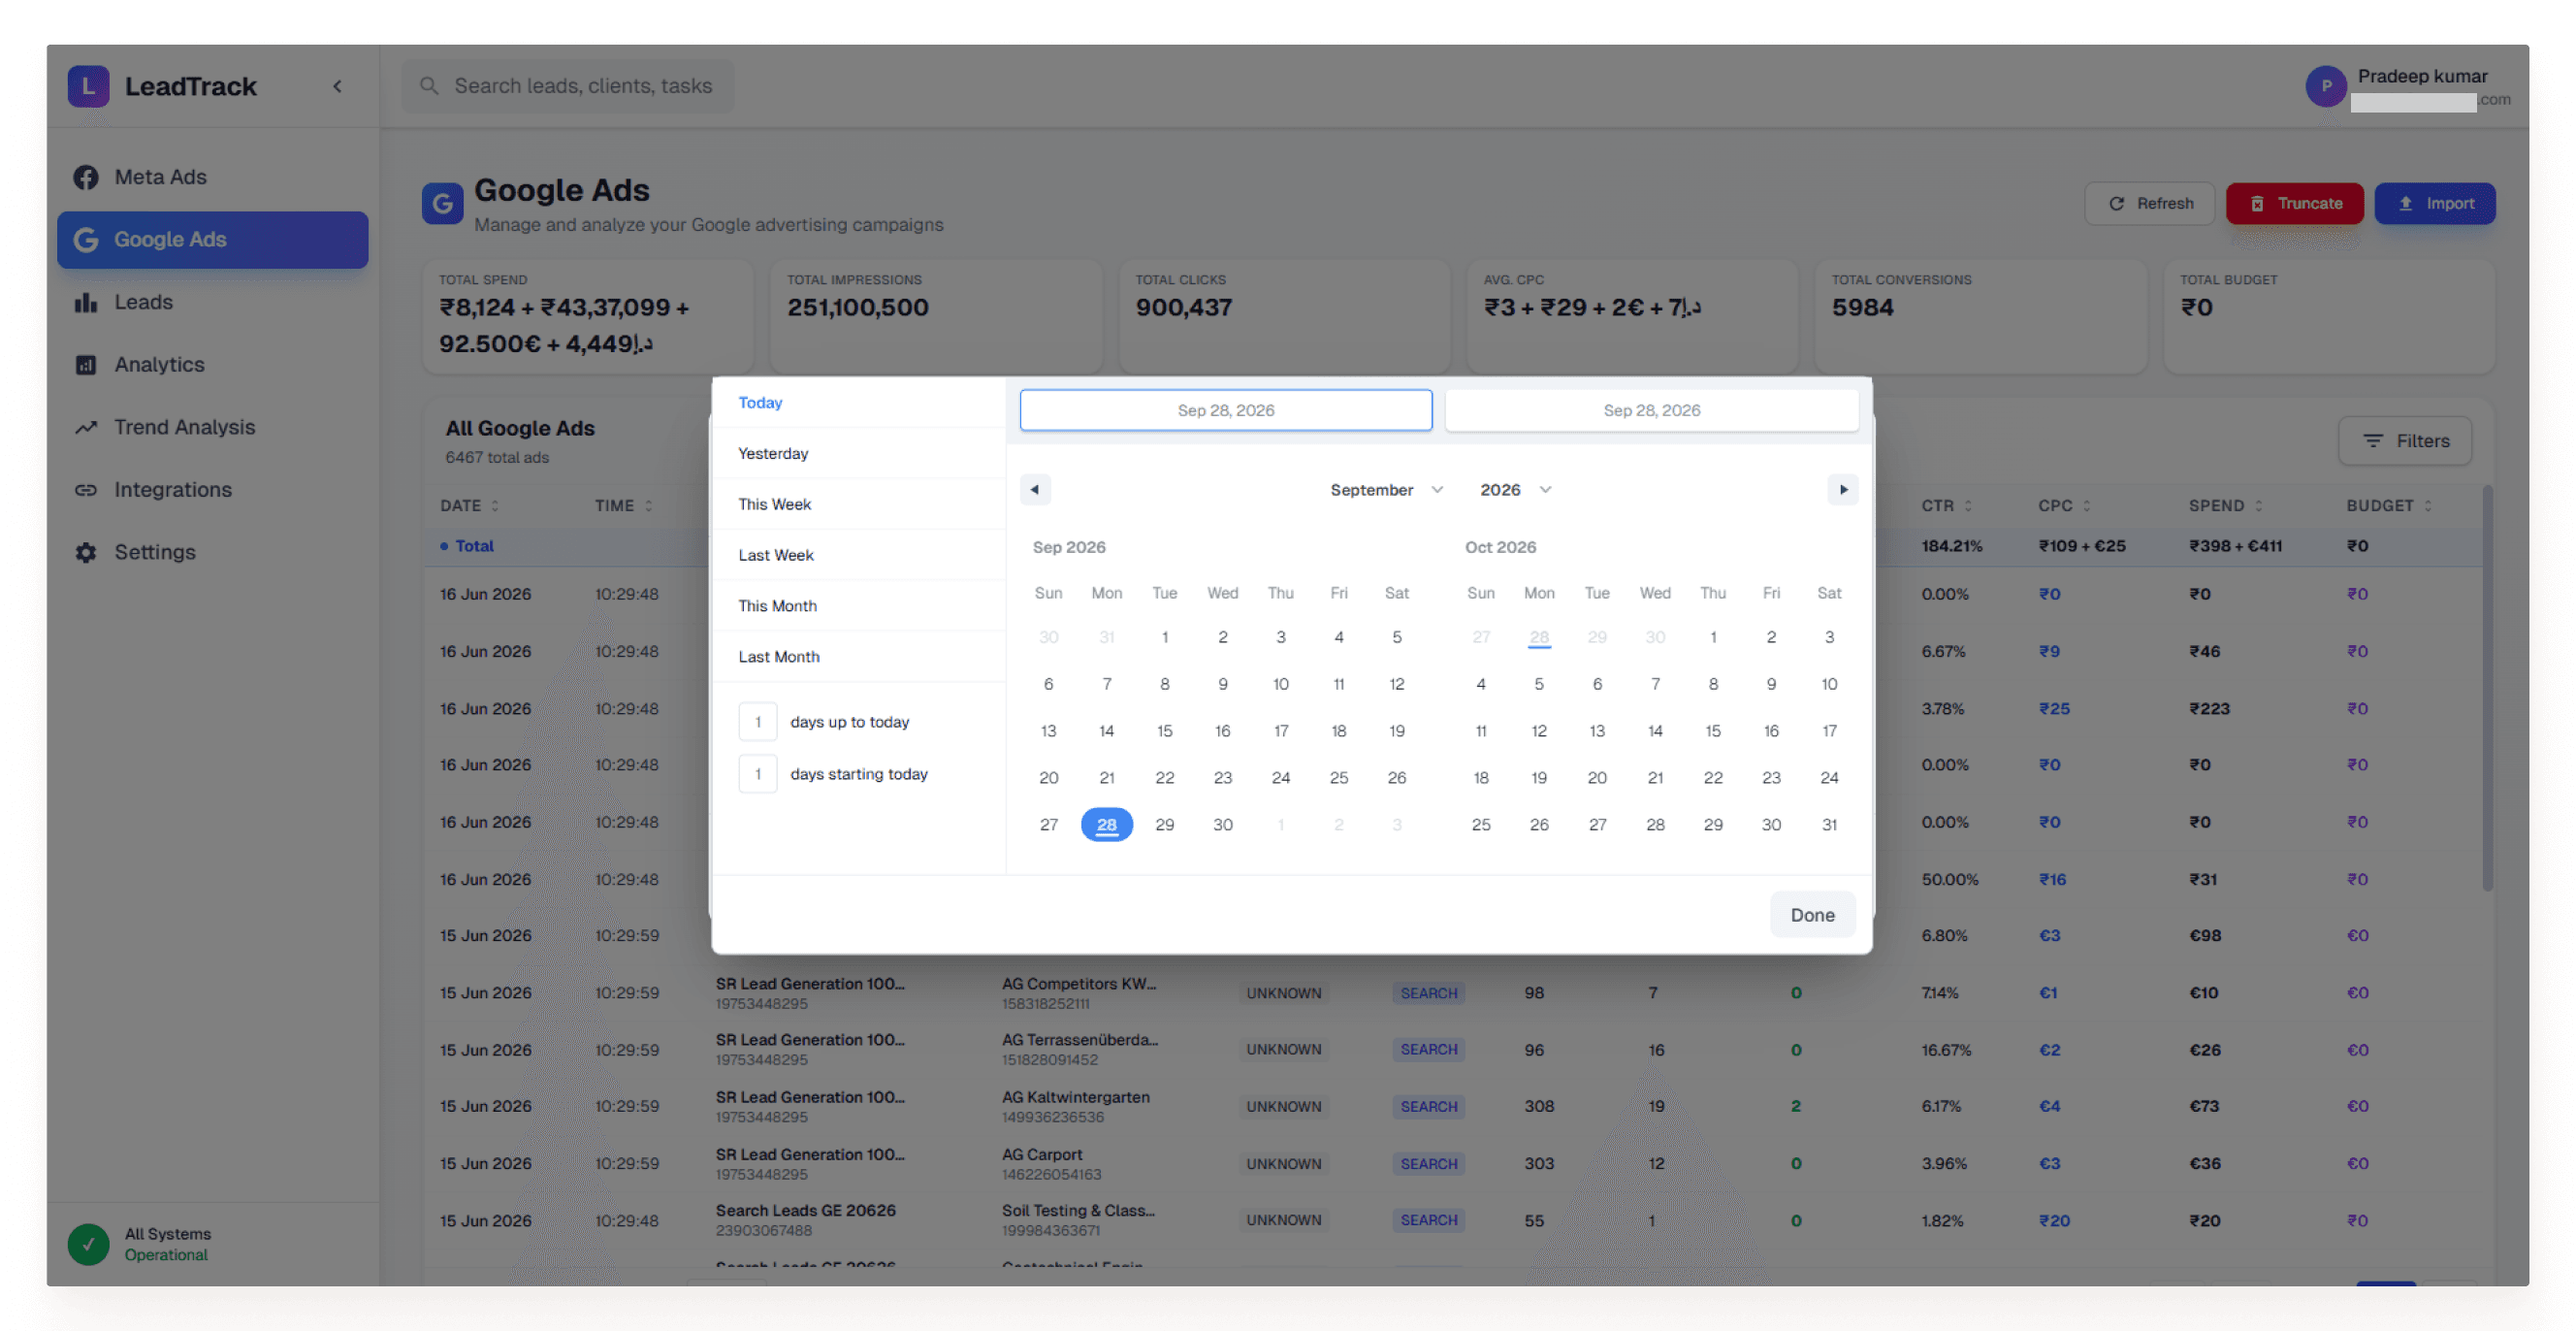Select Last Month preset range
The height and width of the screenshot is (1331, 2576).
858,657
